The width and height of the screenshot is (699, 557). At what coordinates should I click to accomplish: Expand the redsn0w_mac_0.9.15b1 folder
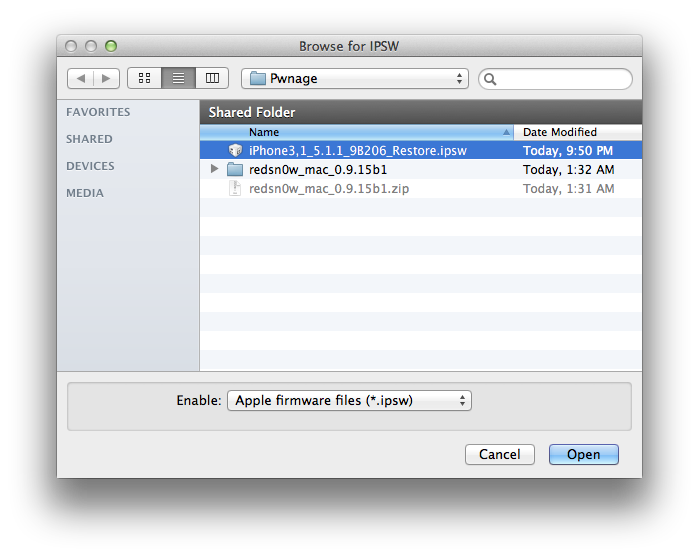214,169
